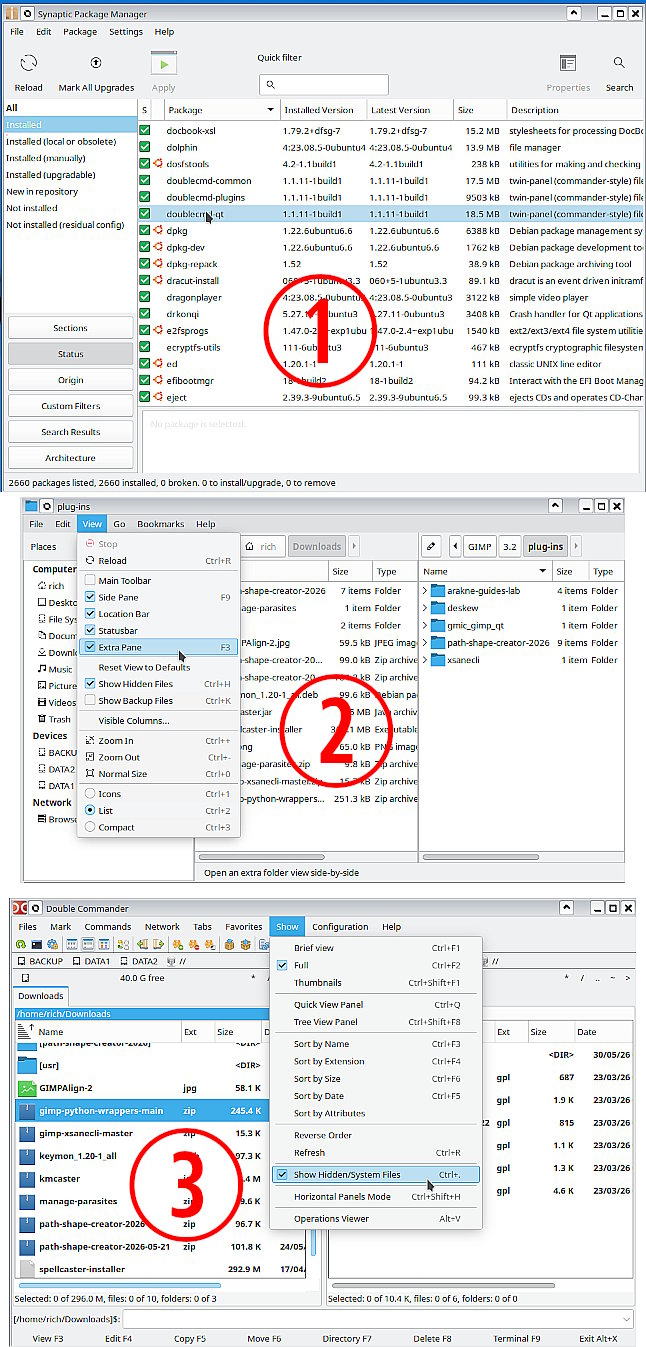This screenshot has width=646, height=1347.
Task: Toggle Show Hidden Files in View menu
Action: click(90, 684)
